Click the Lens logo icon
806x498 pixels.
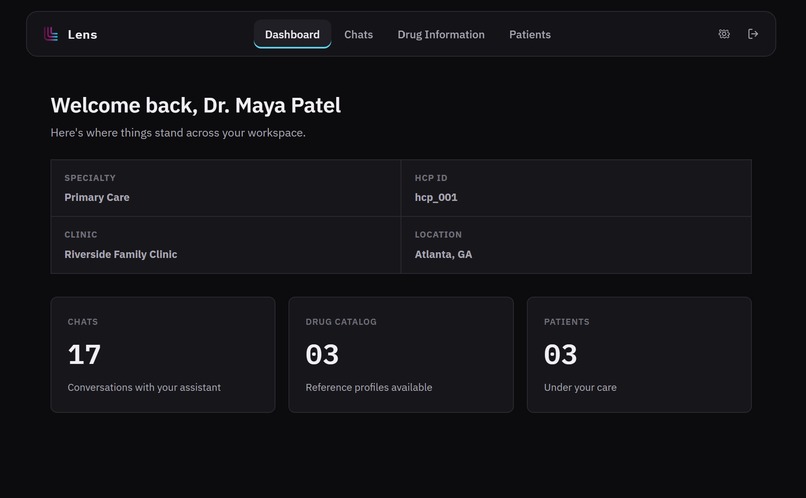tap(51, 34)
